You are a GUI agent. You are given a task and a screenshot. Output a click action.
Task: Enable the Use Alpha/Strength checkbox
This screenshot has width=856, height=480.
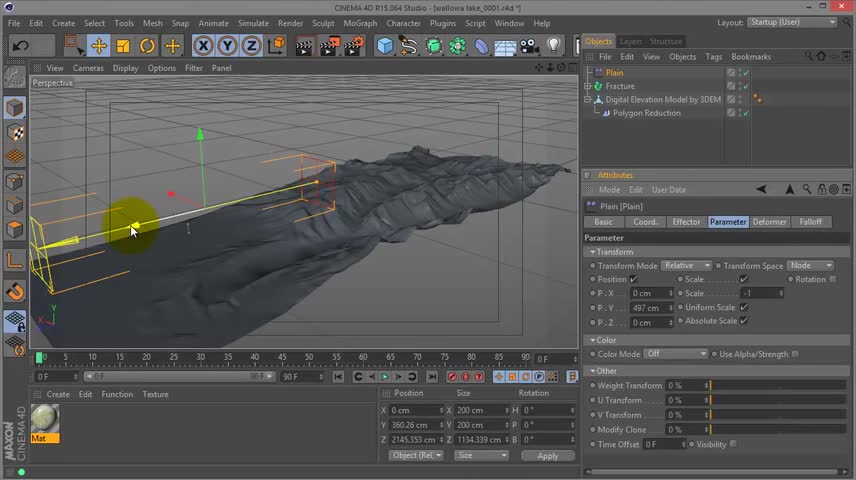[795, 354]
